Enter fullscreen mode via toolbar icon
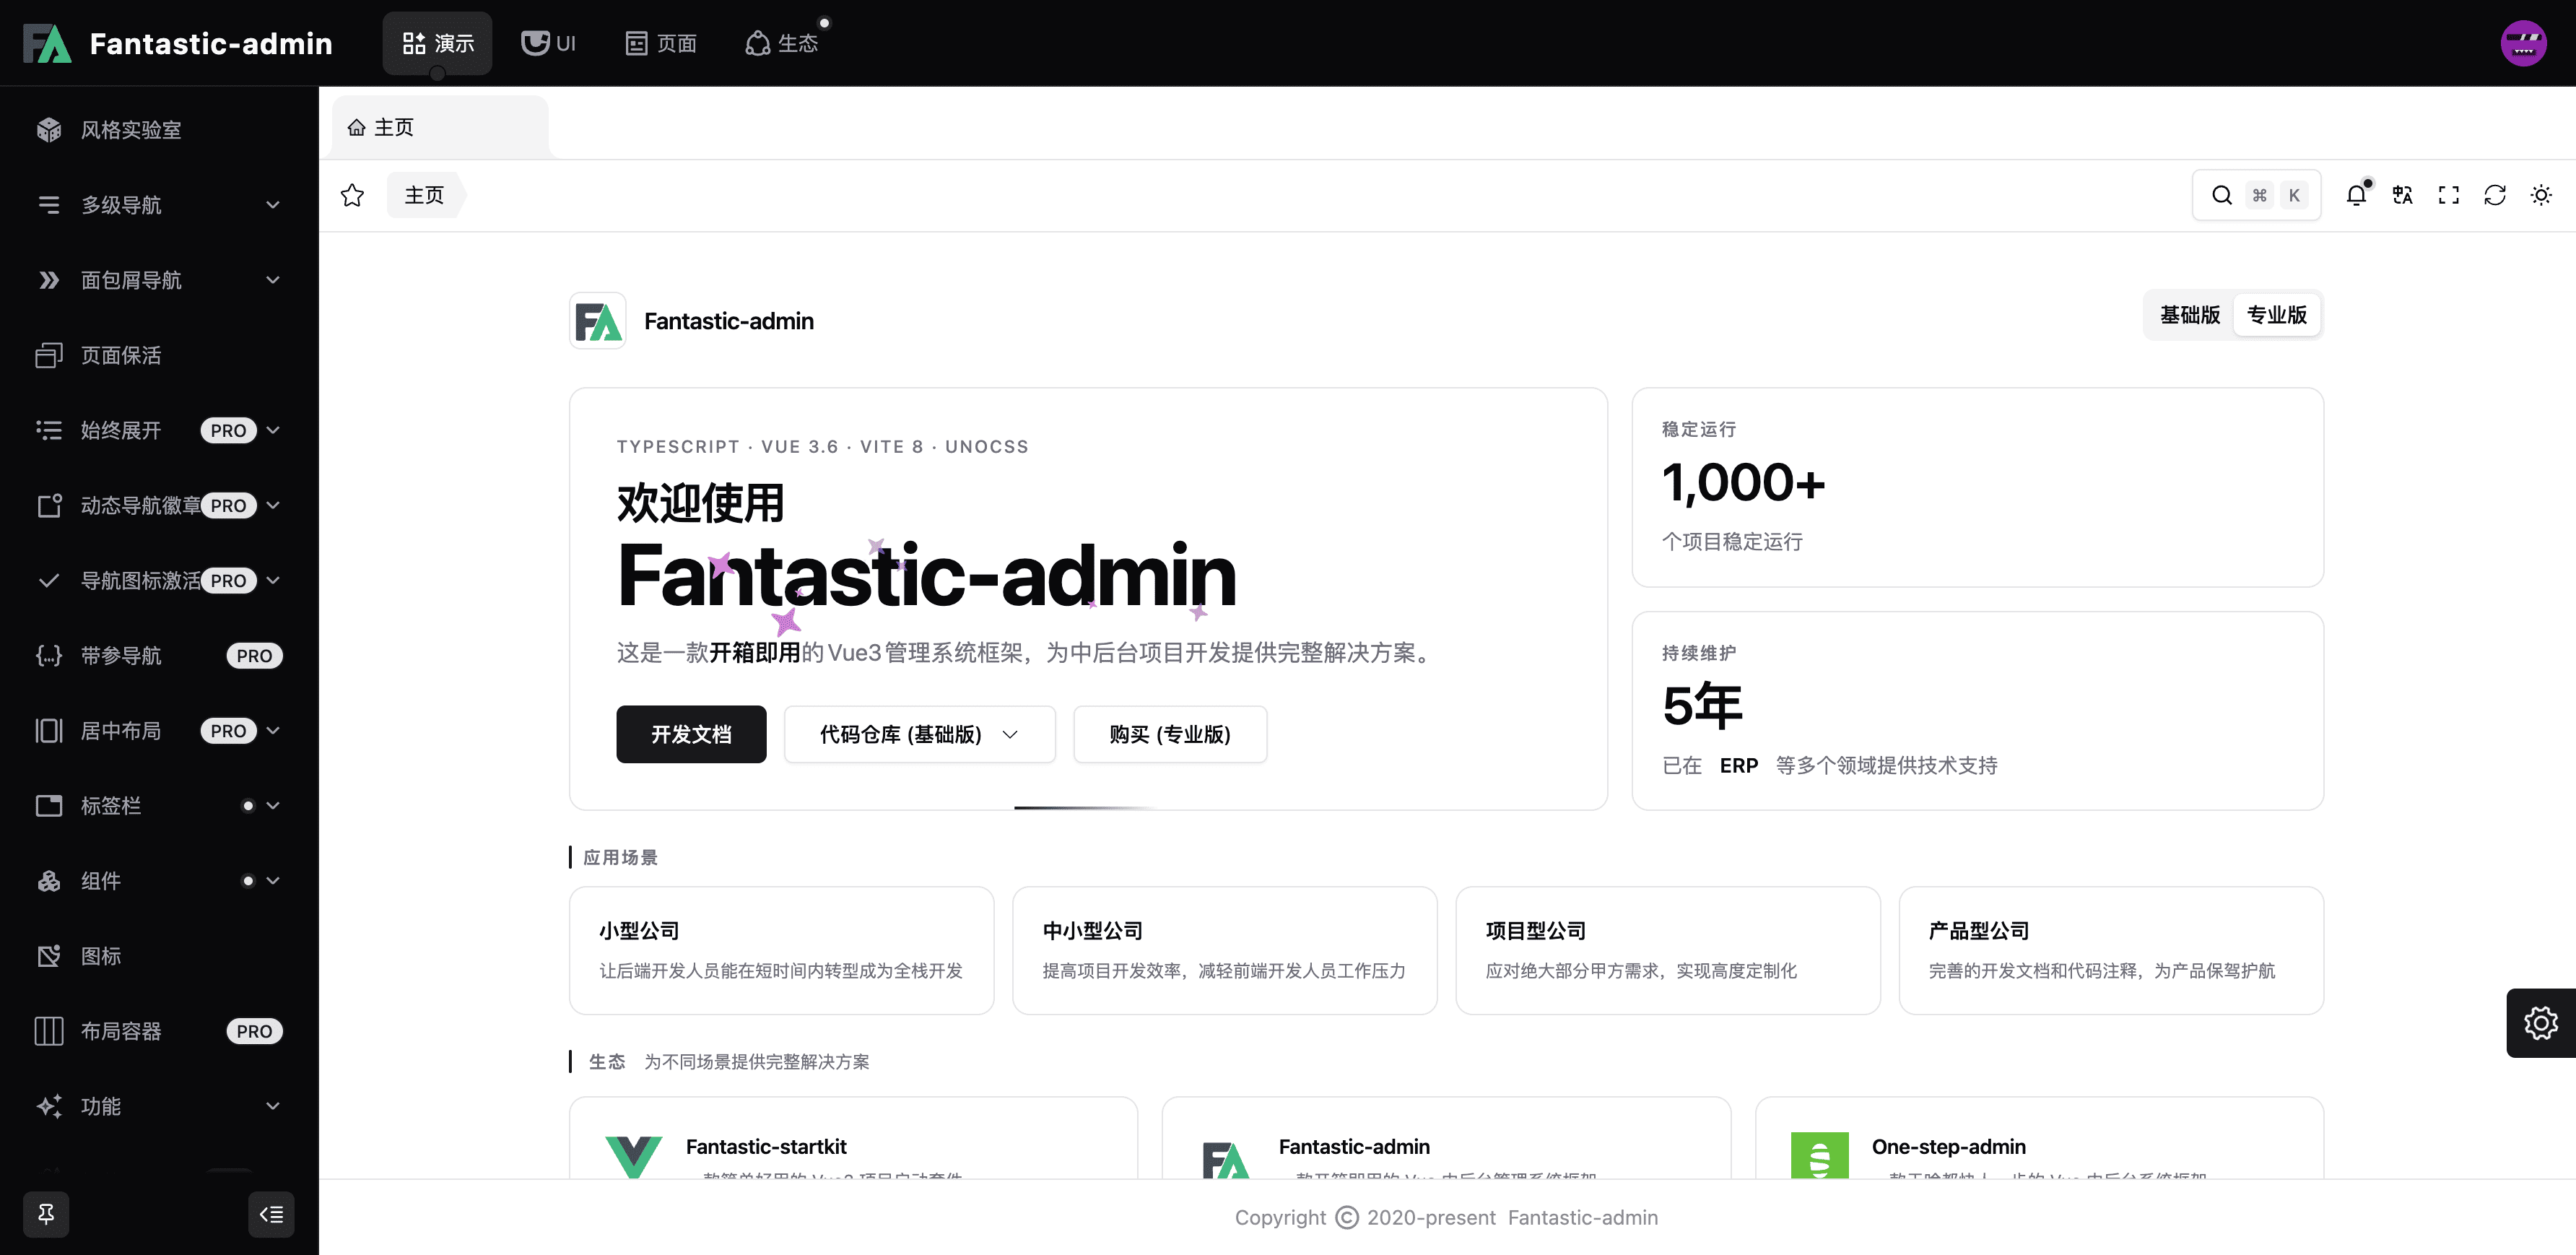The height and width of the screenshot is (1255, 2576). [2448, 195]
